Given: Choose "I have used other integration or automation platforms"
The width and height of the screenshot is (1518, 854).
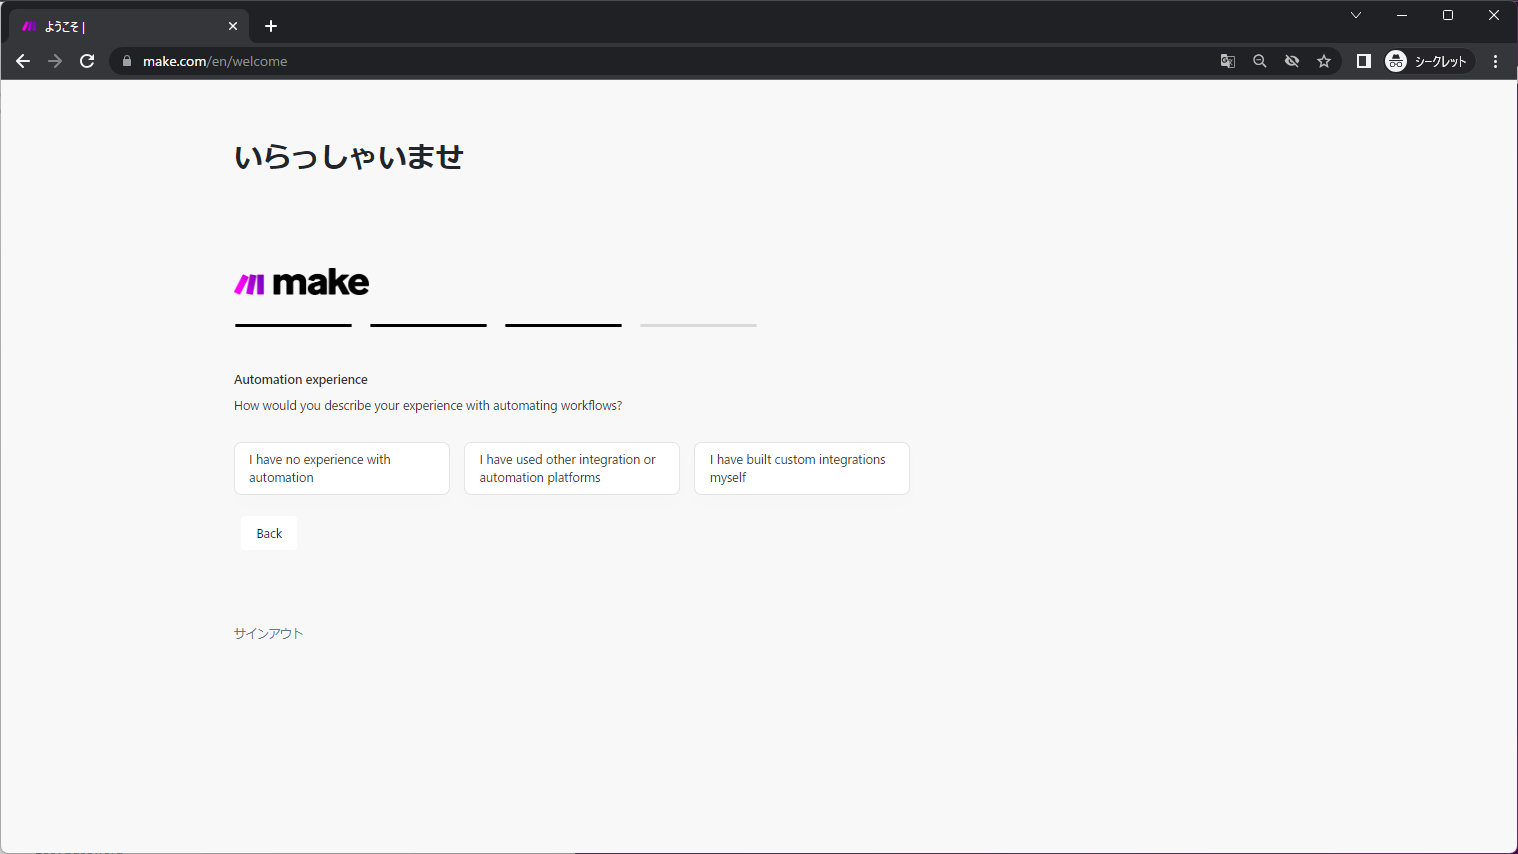Looking at the screenshot, I should [572, 468].
